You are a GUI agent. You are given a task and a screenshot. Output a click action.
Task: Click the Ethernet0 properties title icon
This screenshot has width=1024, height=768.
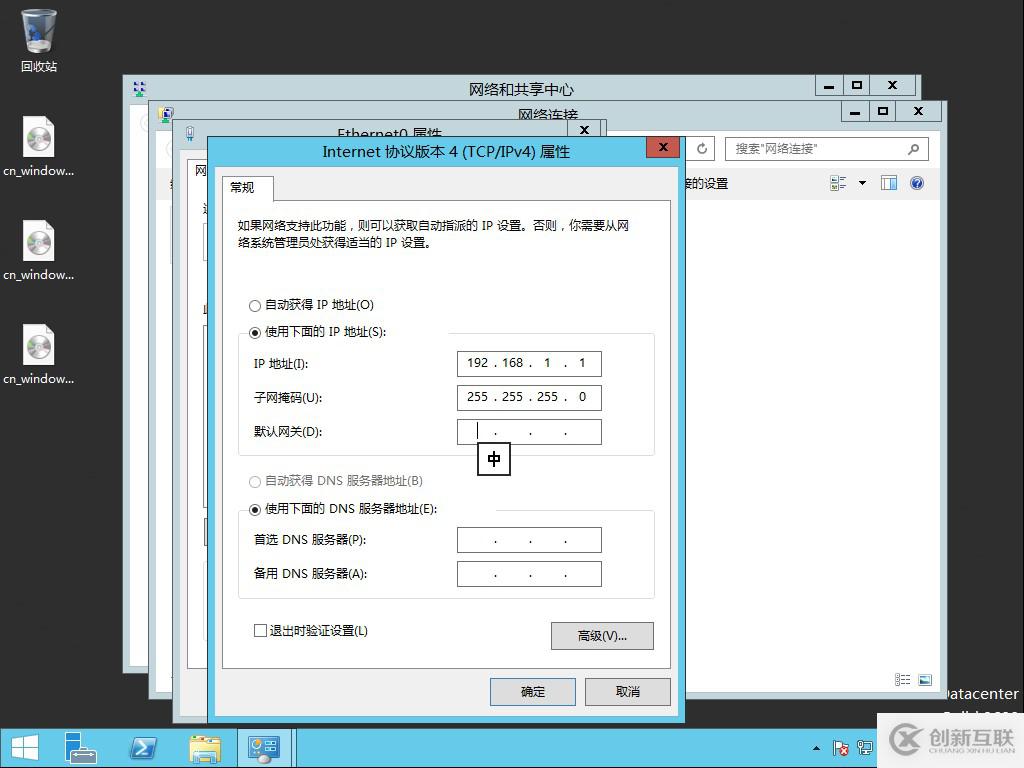click(x=190, y=133)
